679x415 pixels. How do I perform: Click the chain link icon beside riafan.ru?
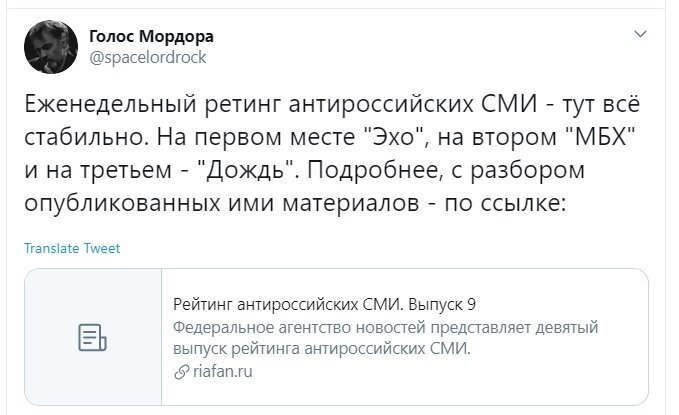coord(181,372)
